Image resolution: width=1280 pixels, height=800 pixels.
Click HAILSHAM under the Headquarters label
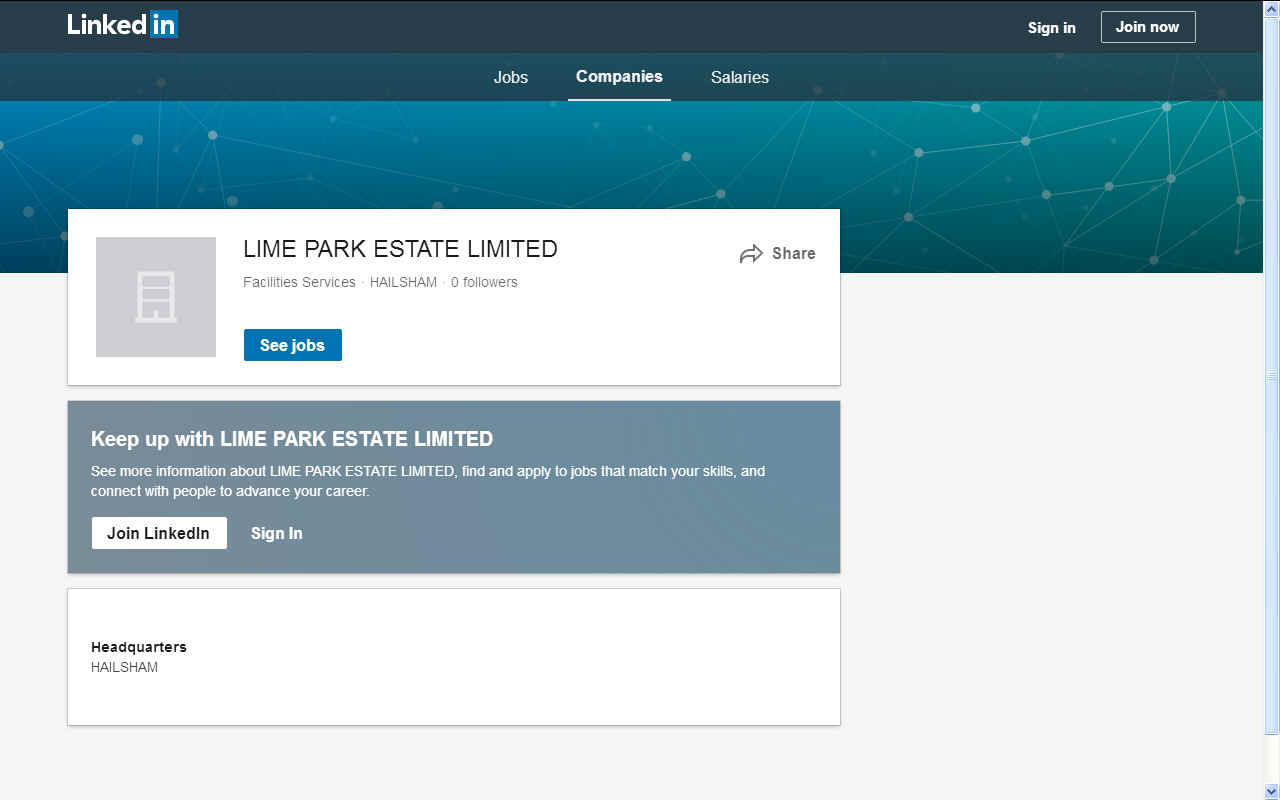click(124, 667)
